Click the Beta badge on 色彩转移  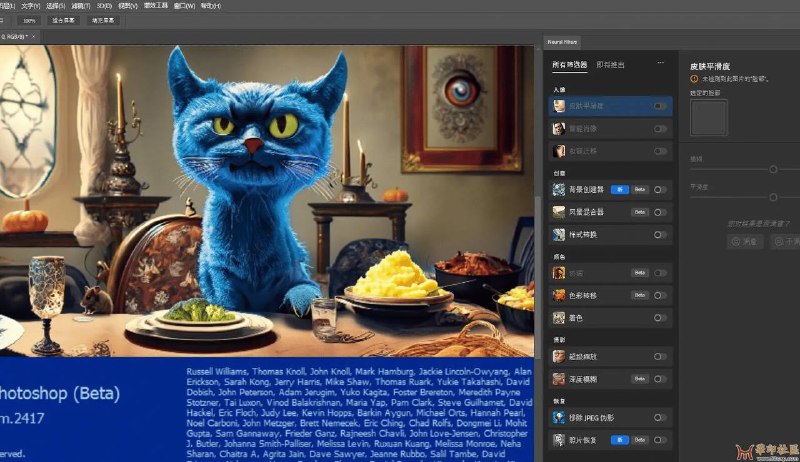click(x=640, y=295)
